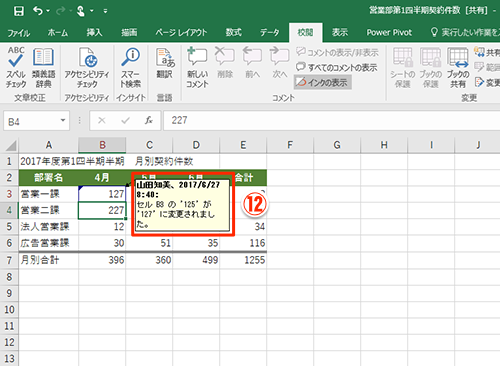Click コメントの表示/非表示
The width and height of the screenshot is (500, 366).
pos(337,52)
